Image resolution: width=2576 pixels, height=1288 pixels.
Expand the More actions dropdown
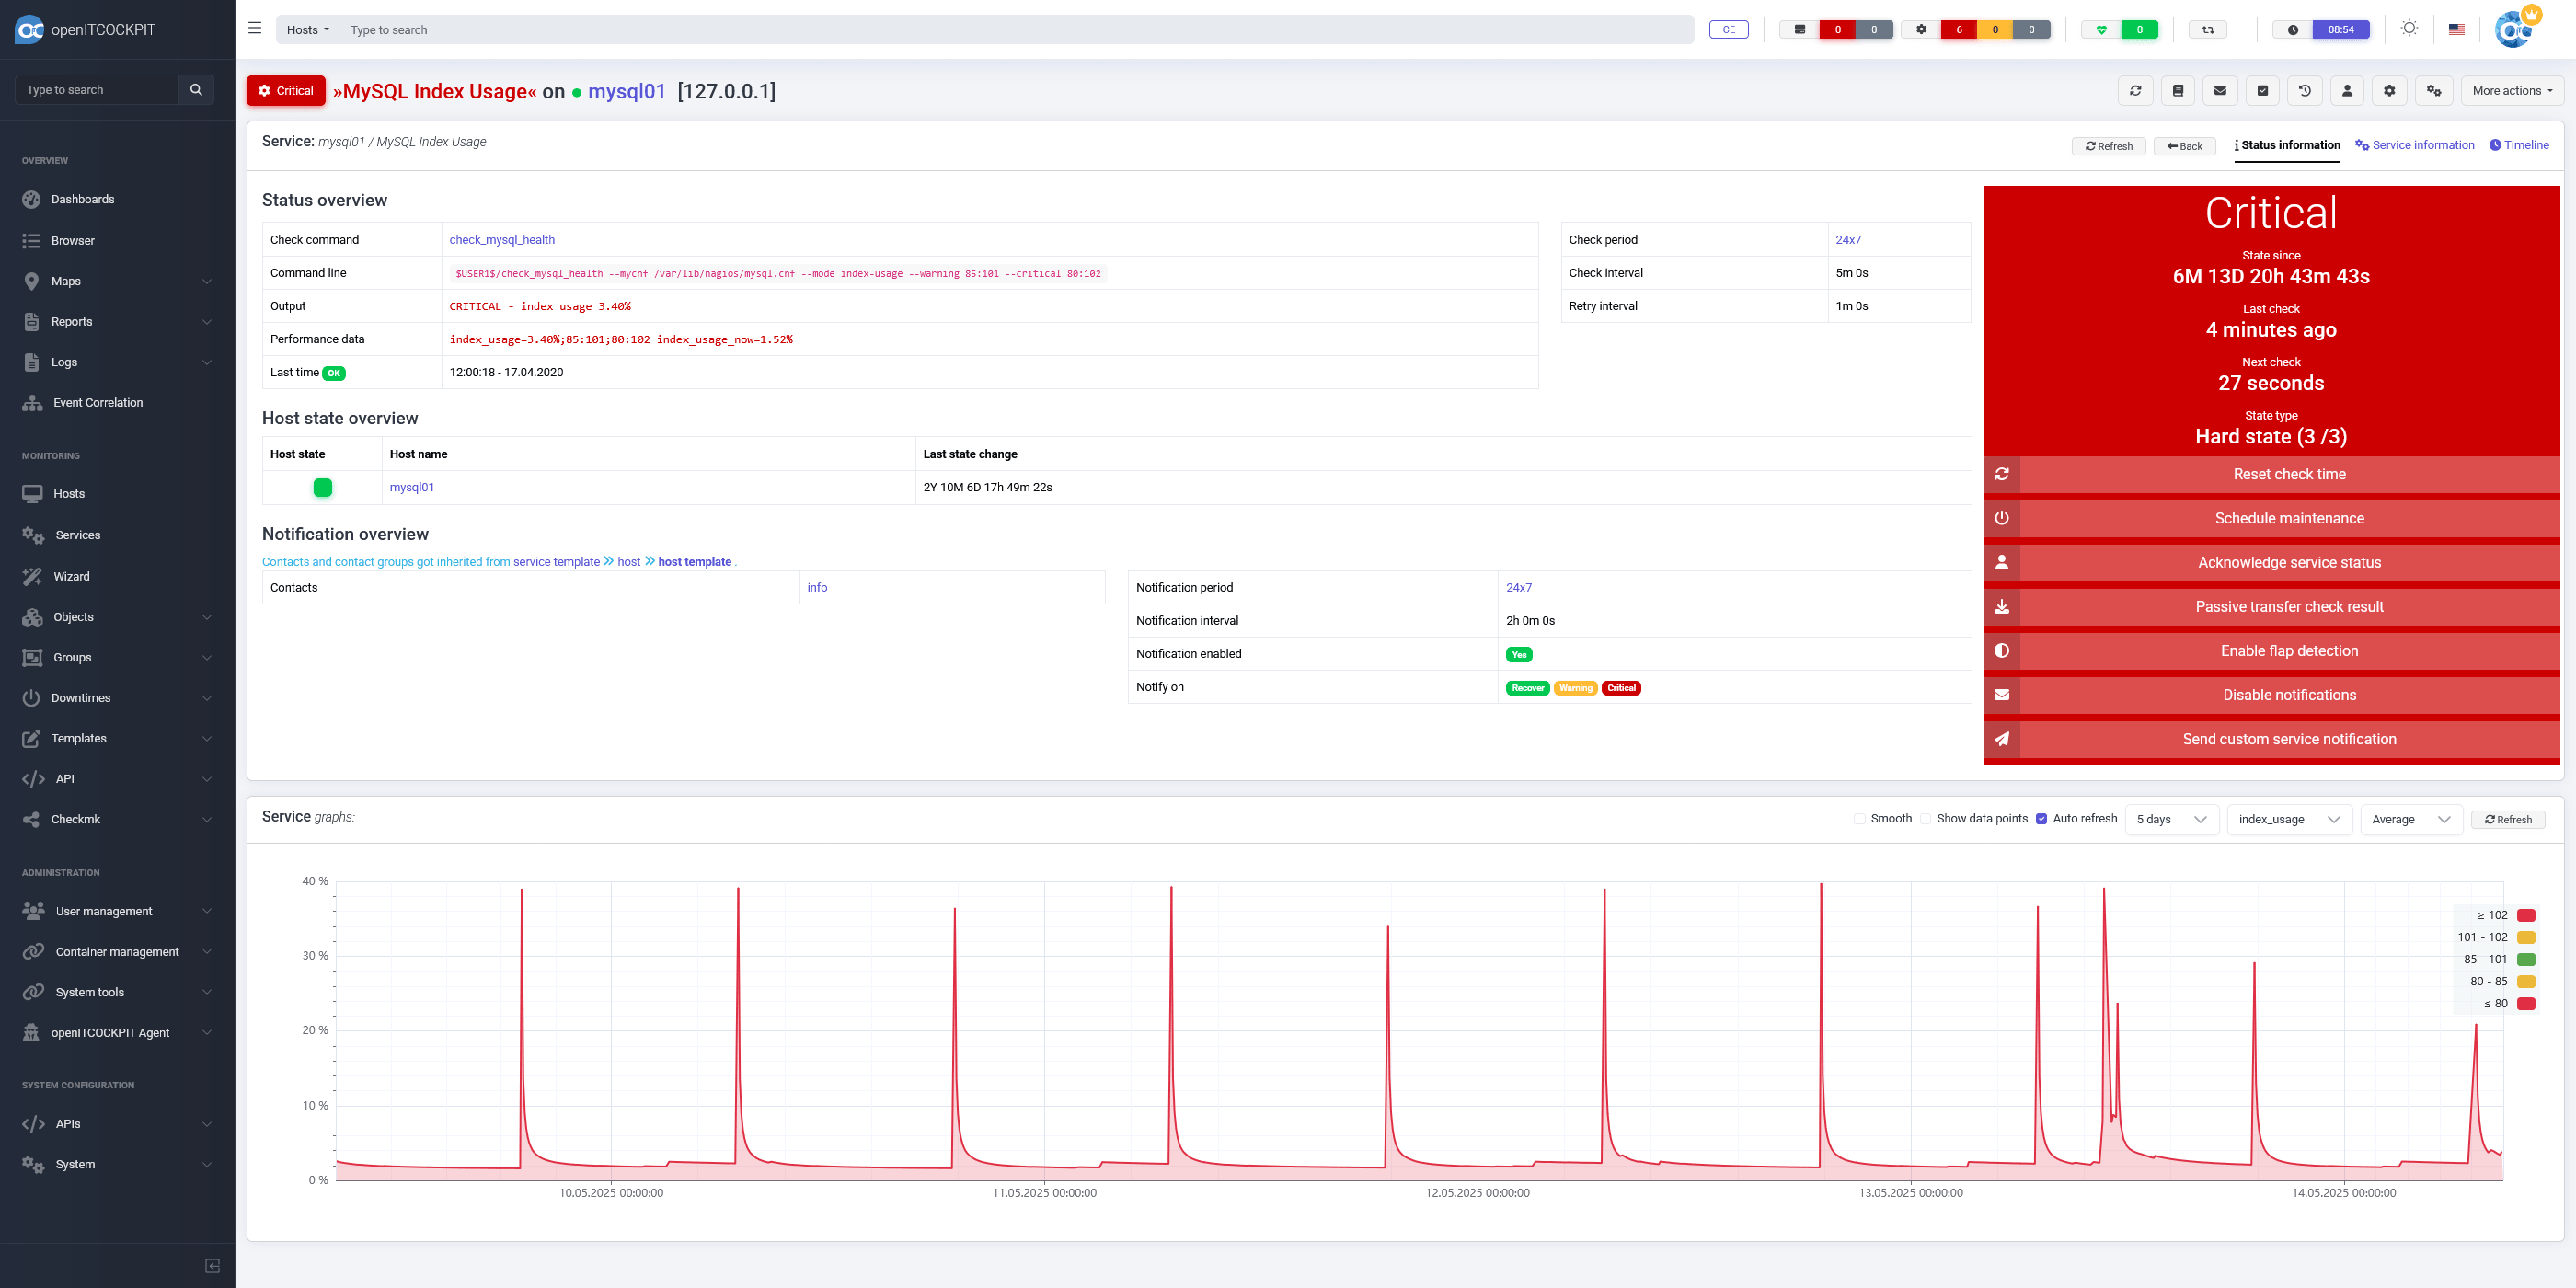click(x=2511, y=91)
